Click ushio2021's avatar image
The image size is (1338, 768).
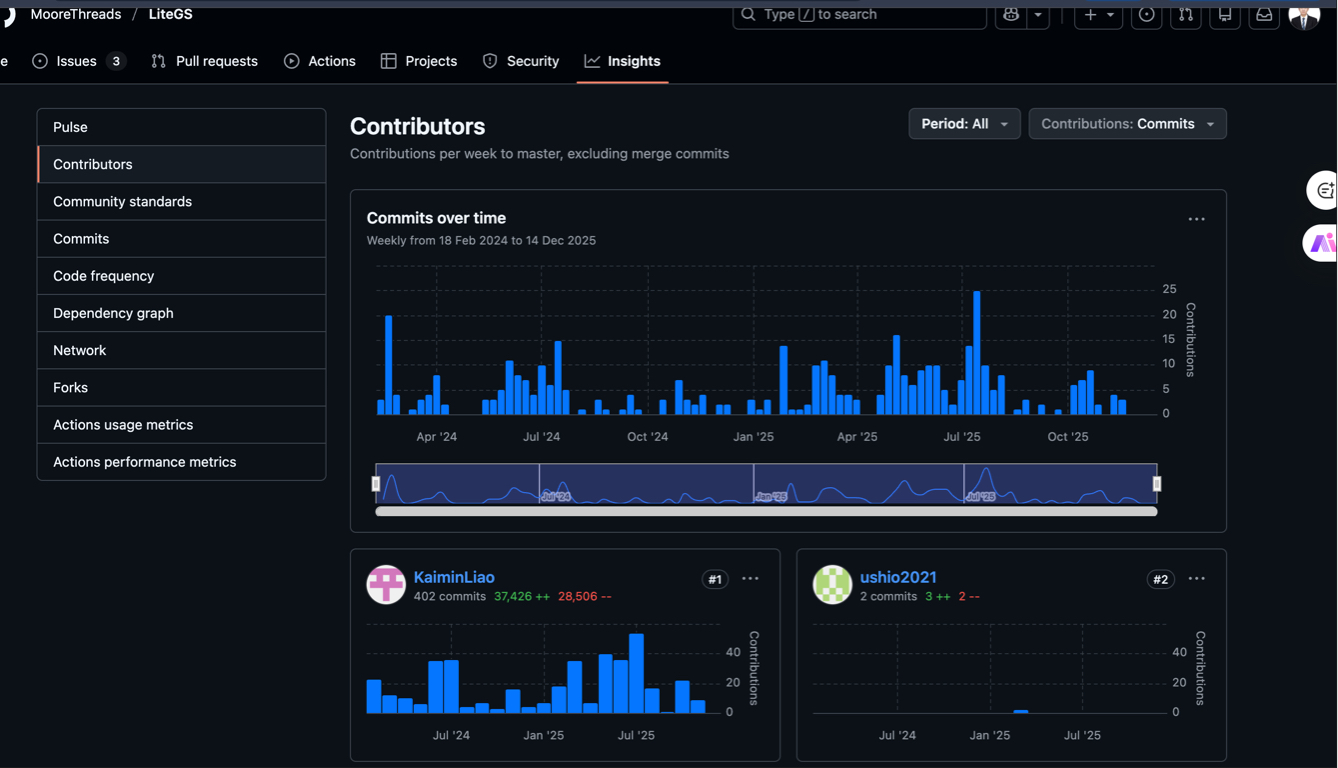(832, 585)
